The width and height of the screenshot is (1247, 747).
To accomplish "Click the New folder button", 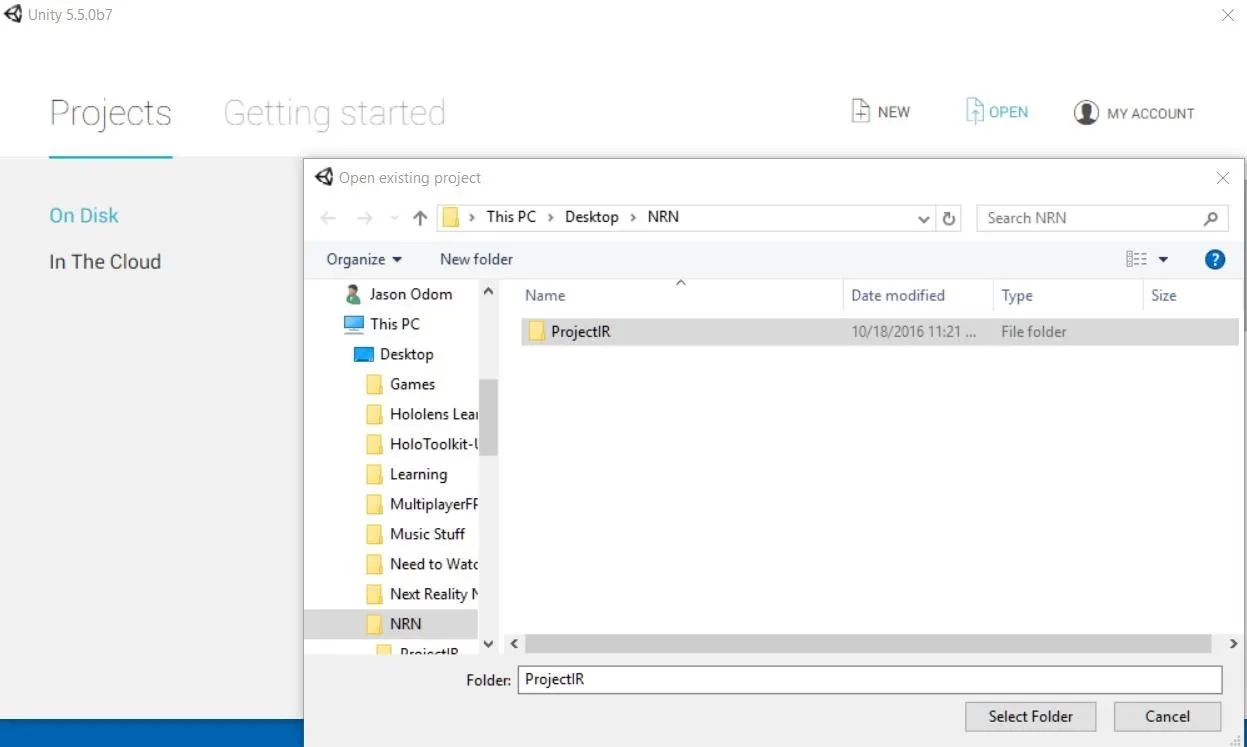I will (476, 259).
